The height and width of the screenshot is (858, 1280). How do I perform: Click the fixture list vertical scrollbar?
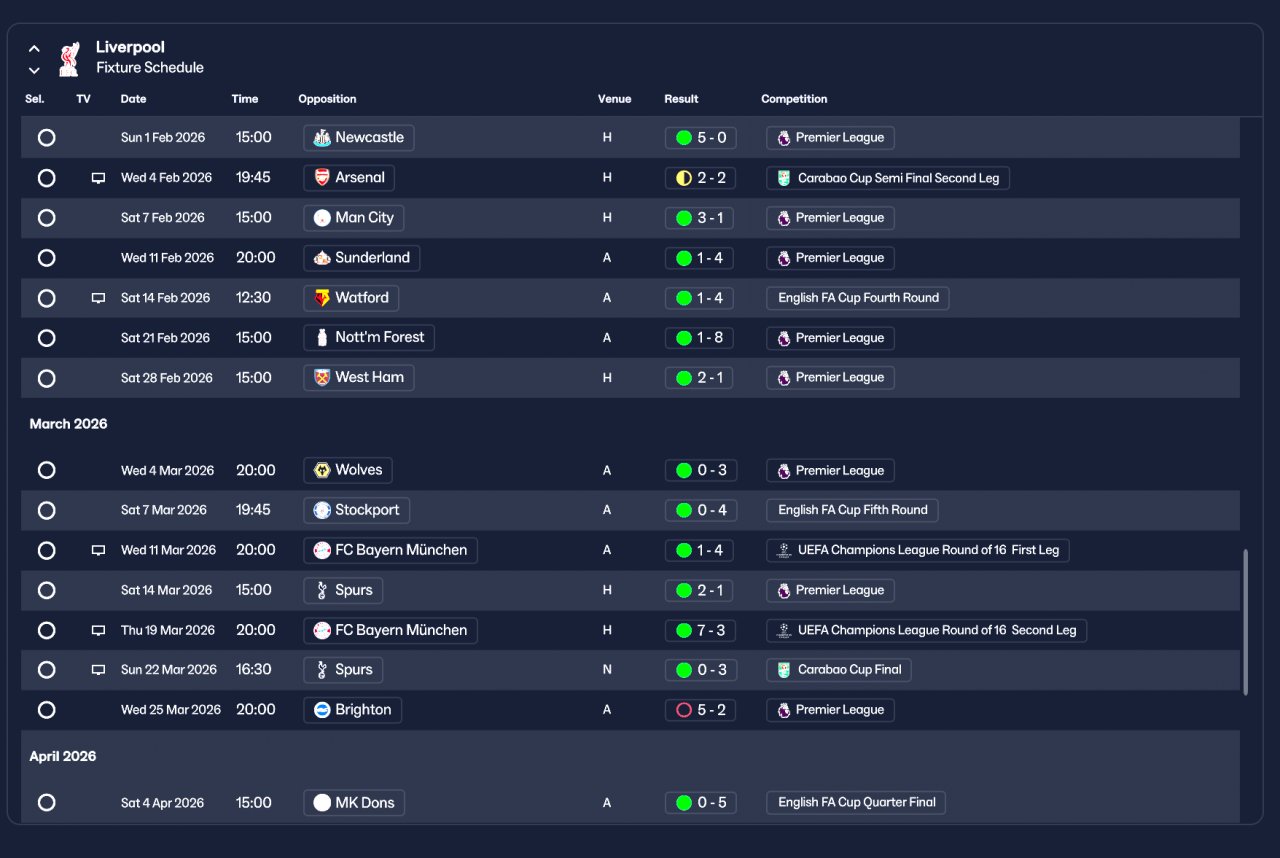[1246, 622]
